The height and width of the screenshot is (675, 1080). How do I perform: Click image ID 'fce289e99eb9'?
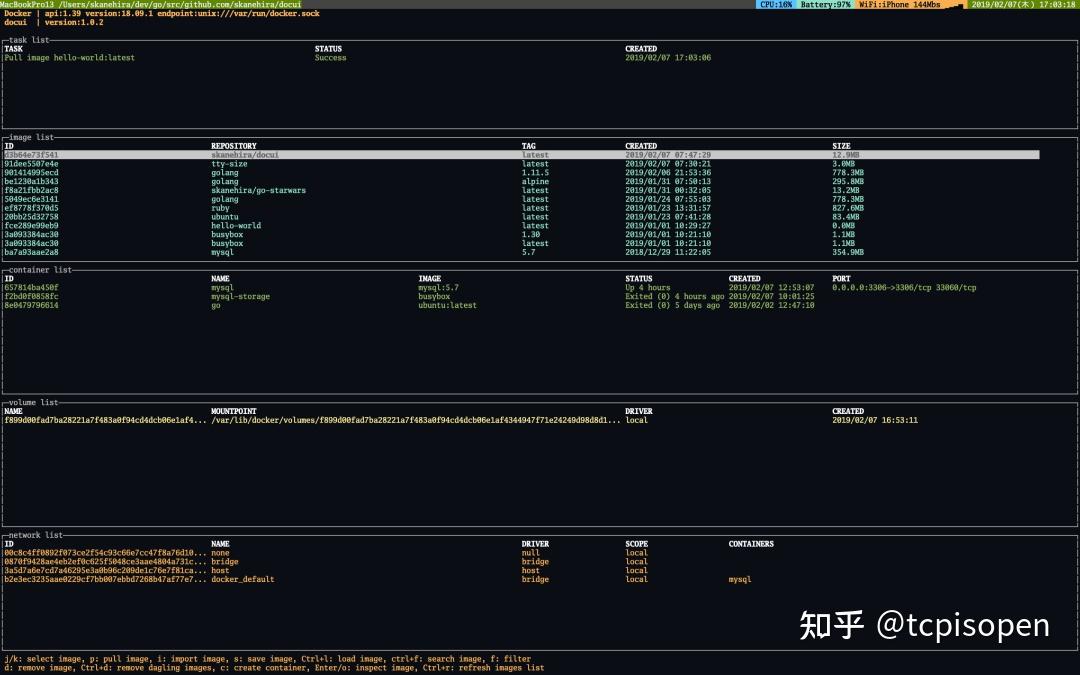31,225
